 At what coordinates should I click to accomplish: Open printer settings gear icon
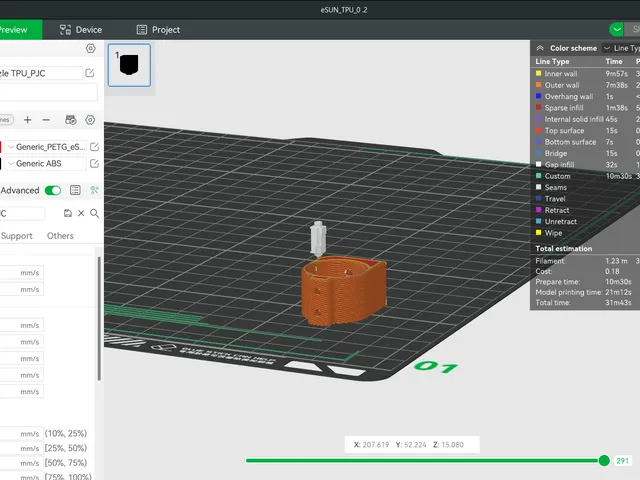point(91,48)
